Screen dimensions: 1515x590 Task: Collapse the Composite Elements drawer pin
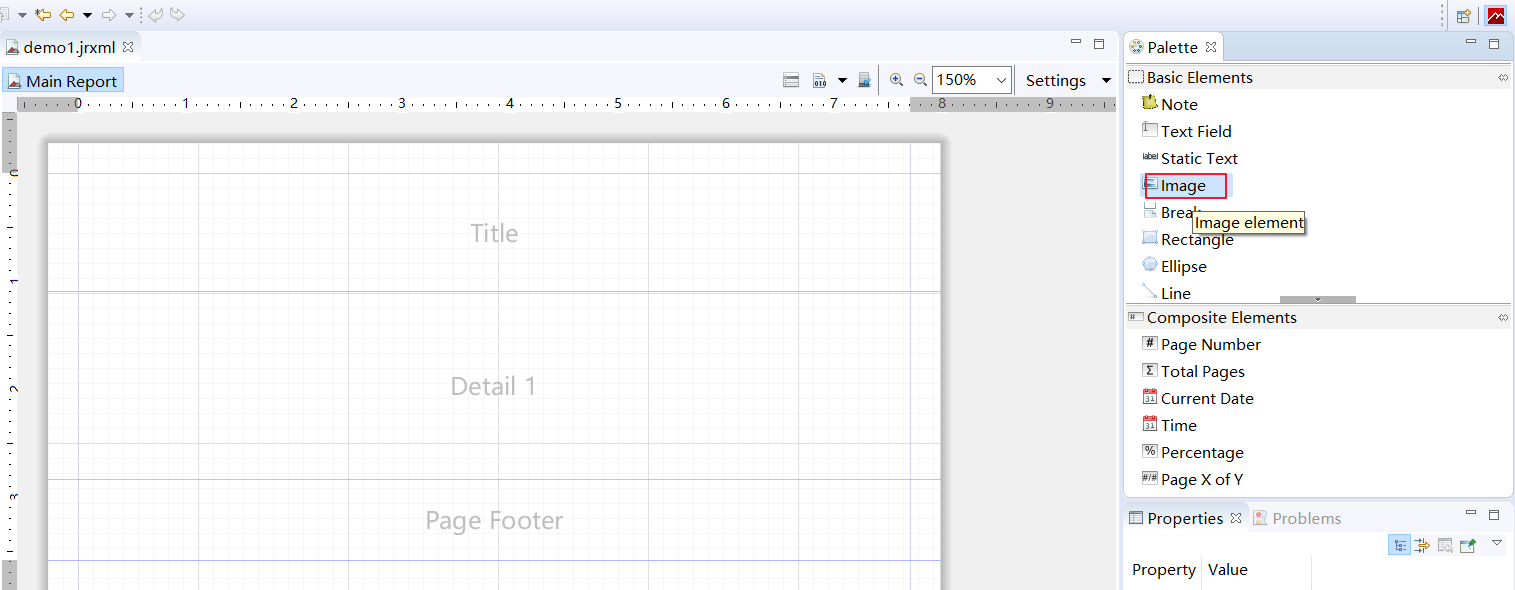[1503, 317]
